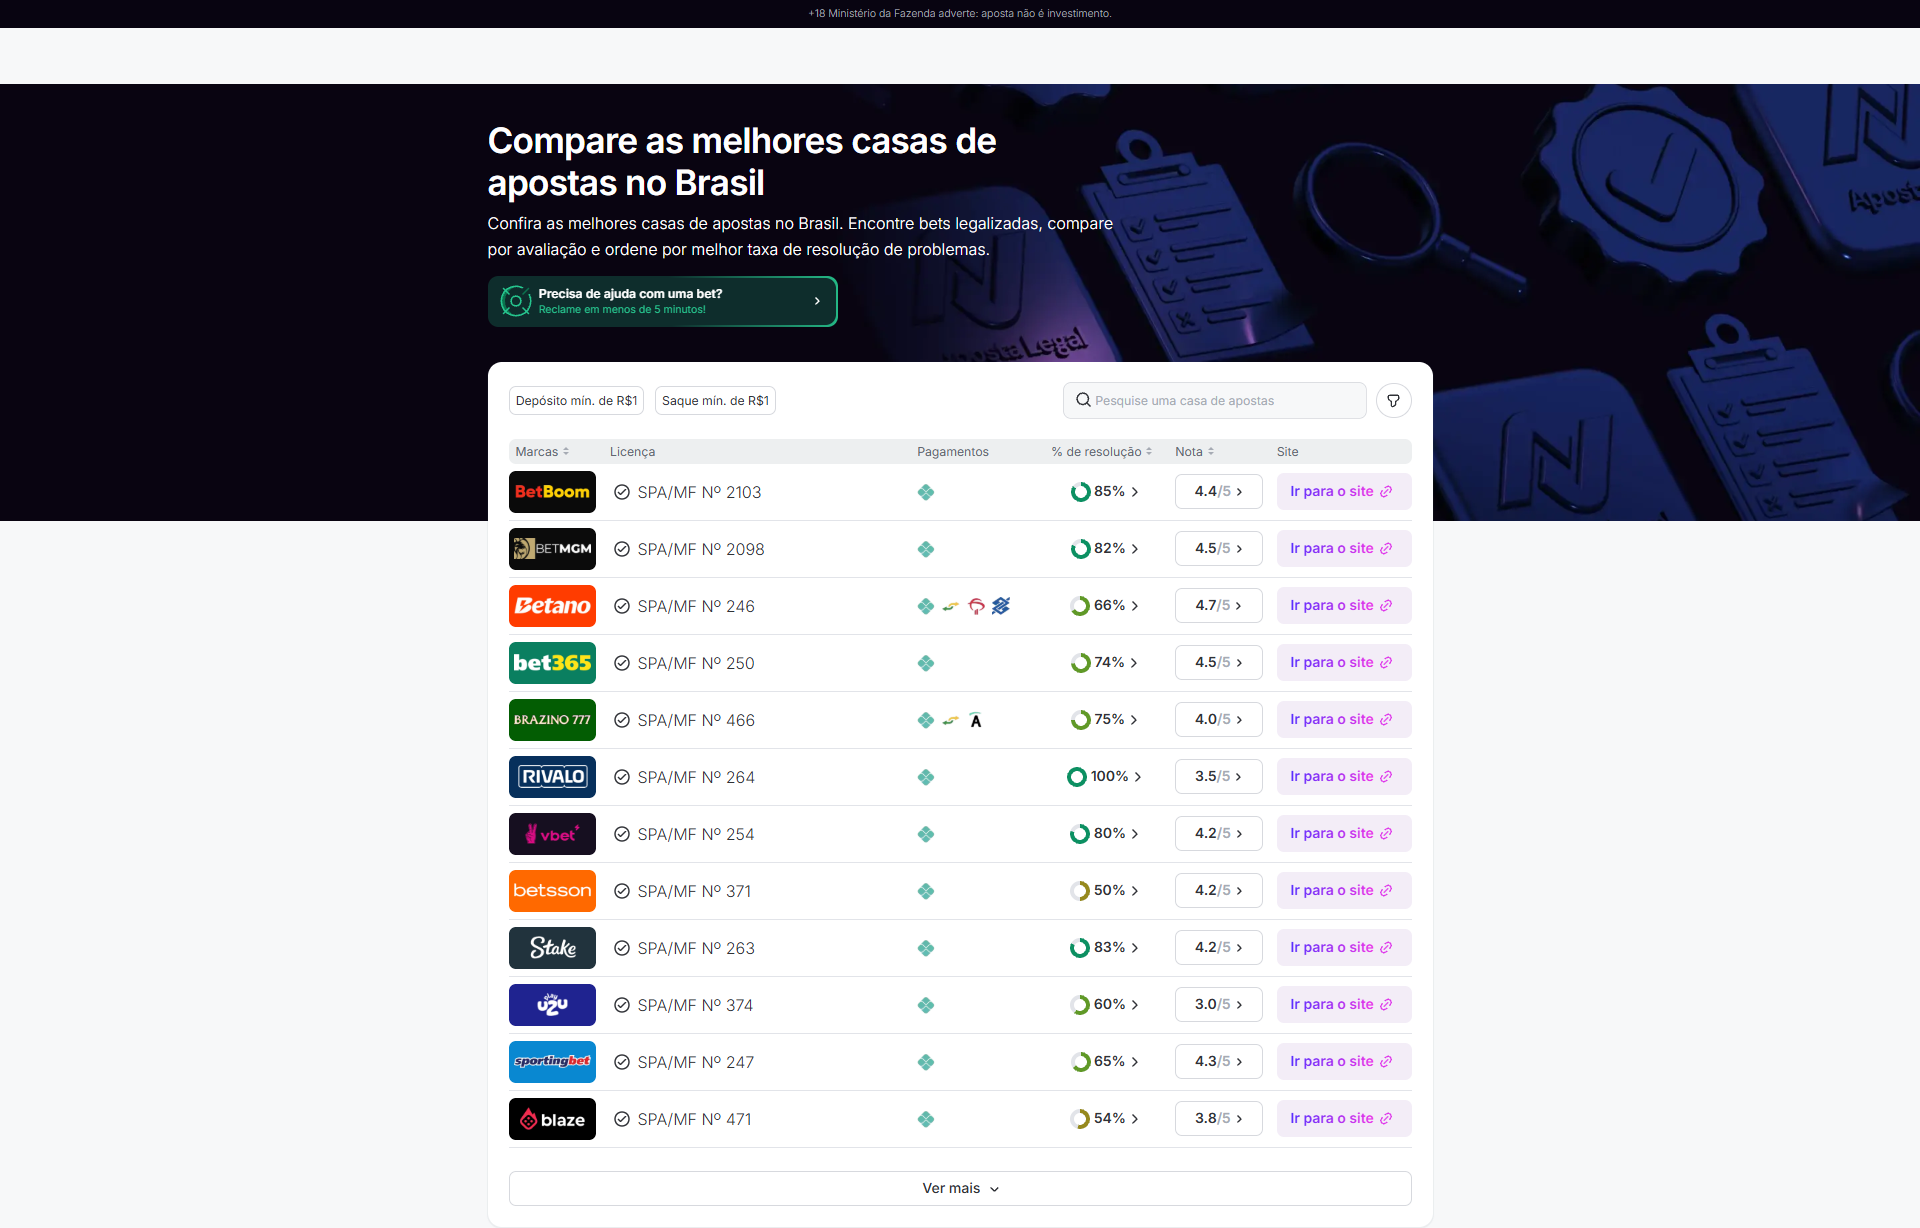Viewport: 1920px width, 1228px height.
Task: Open the uzu 3.0/5 rating details
Action: coord(1218,1005)
